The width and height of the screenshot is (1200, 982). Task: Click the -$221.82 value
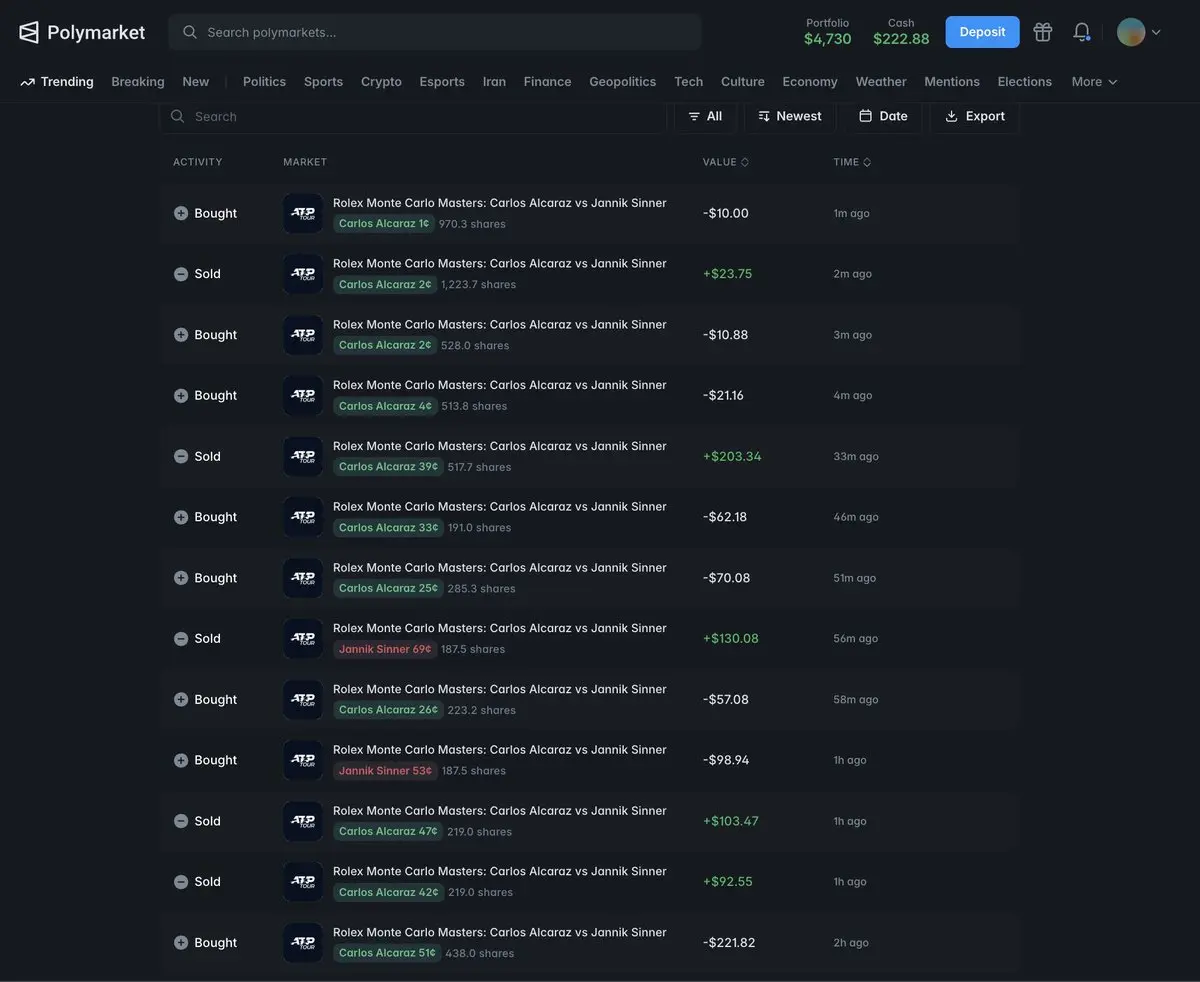729,943
